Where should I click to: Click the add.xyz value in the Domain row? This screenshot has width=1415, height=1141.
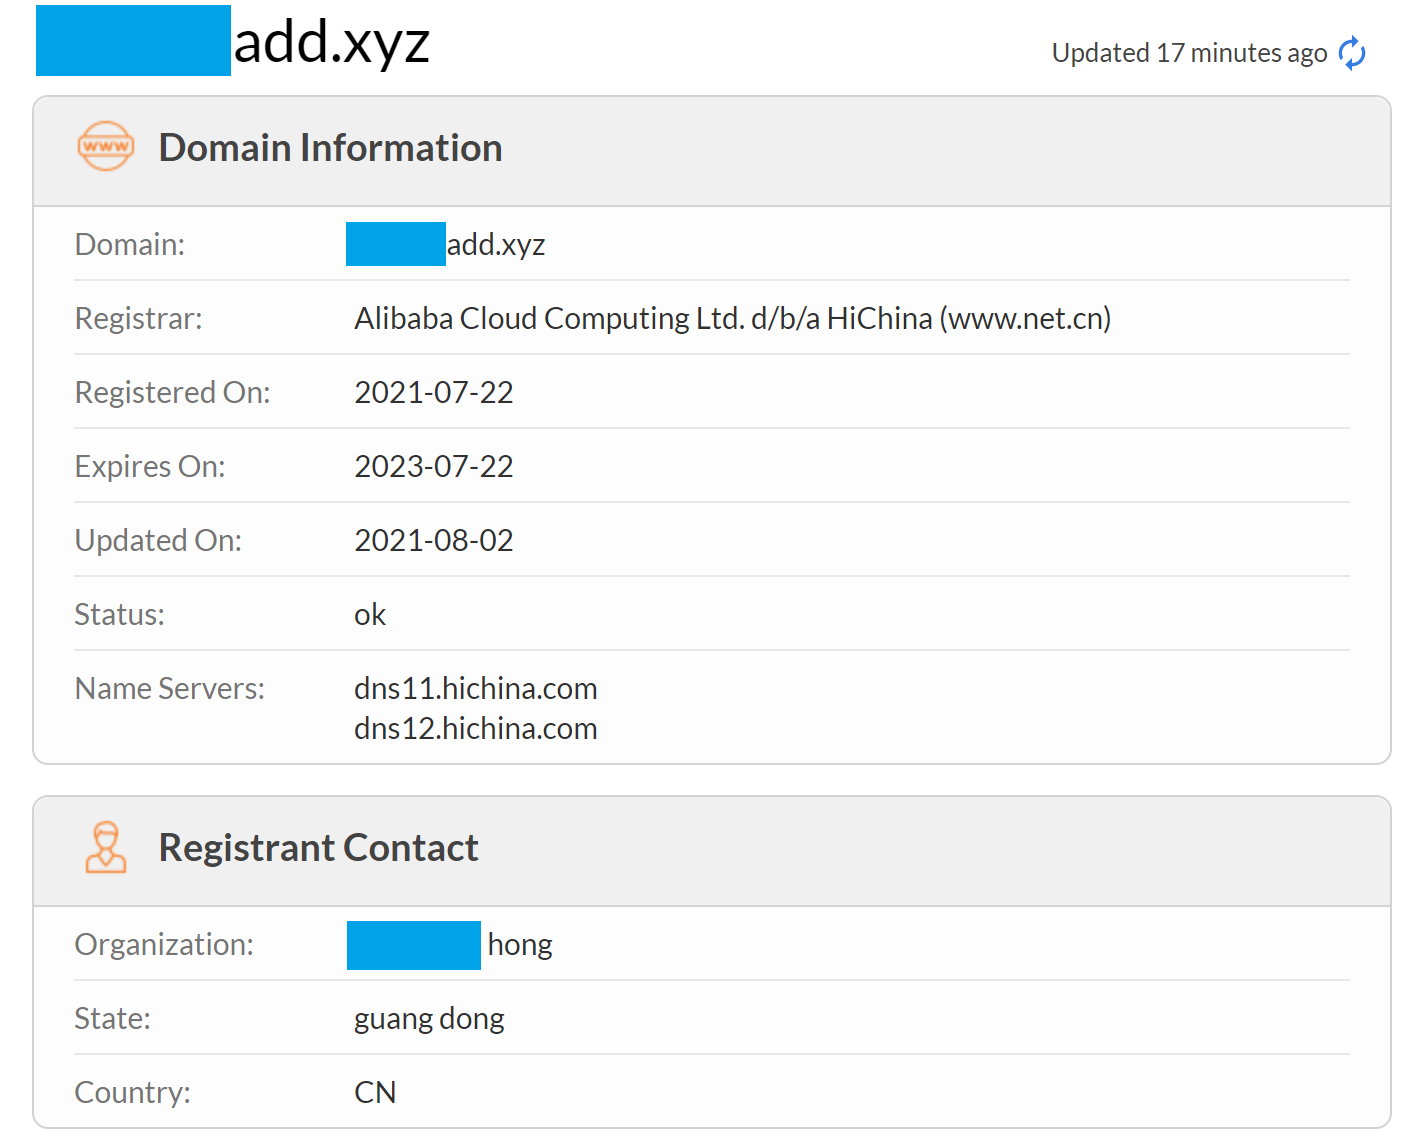coord(495,245)
